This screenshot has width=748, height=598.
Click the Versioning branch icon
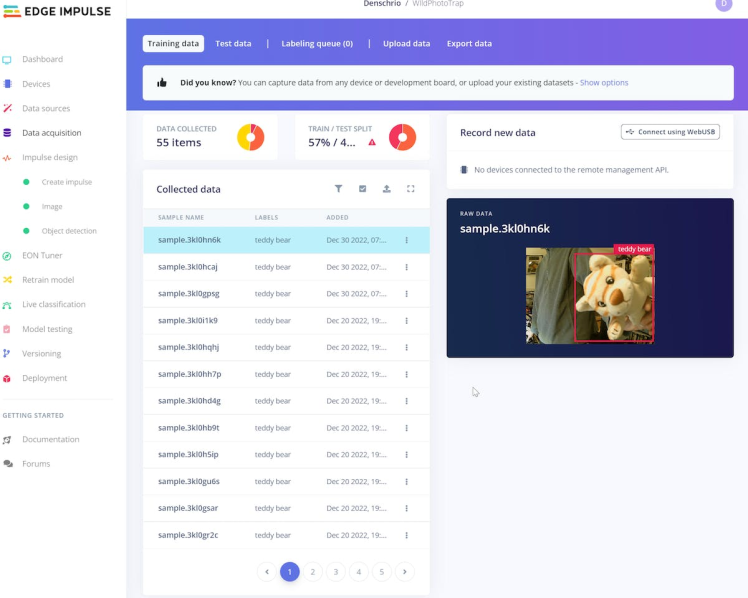point(7,353)
